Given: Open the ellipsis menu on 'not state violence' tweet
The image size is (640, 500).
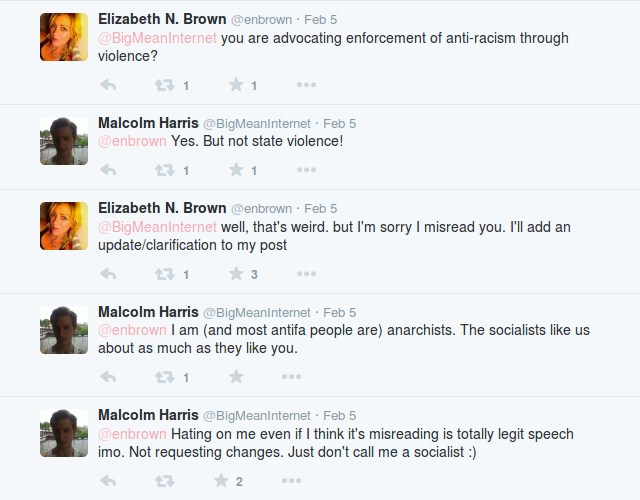Looking at the screenshot, I should tap(307, 169).
